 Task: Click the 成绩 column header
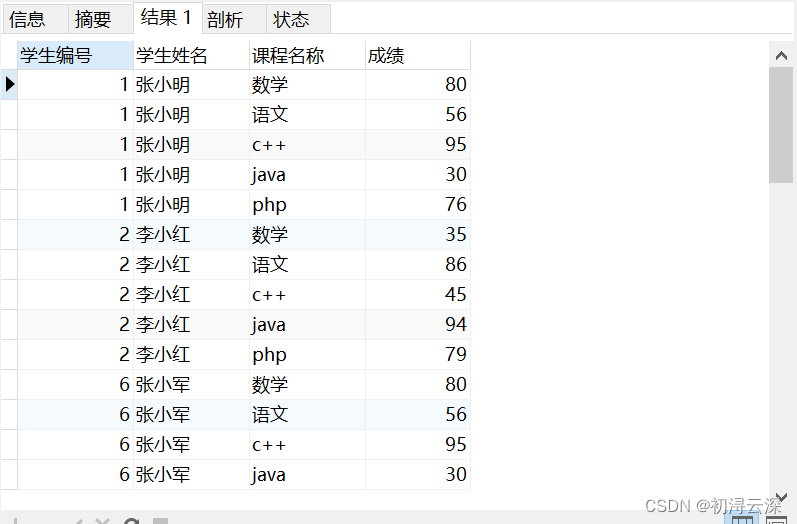(x=418, y=55)
